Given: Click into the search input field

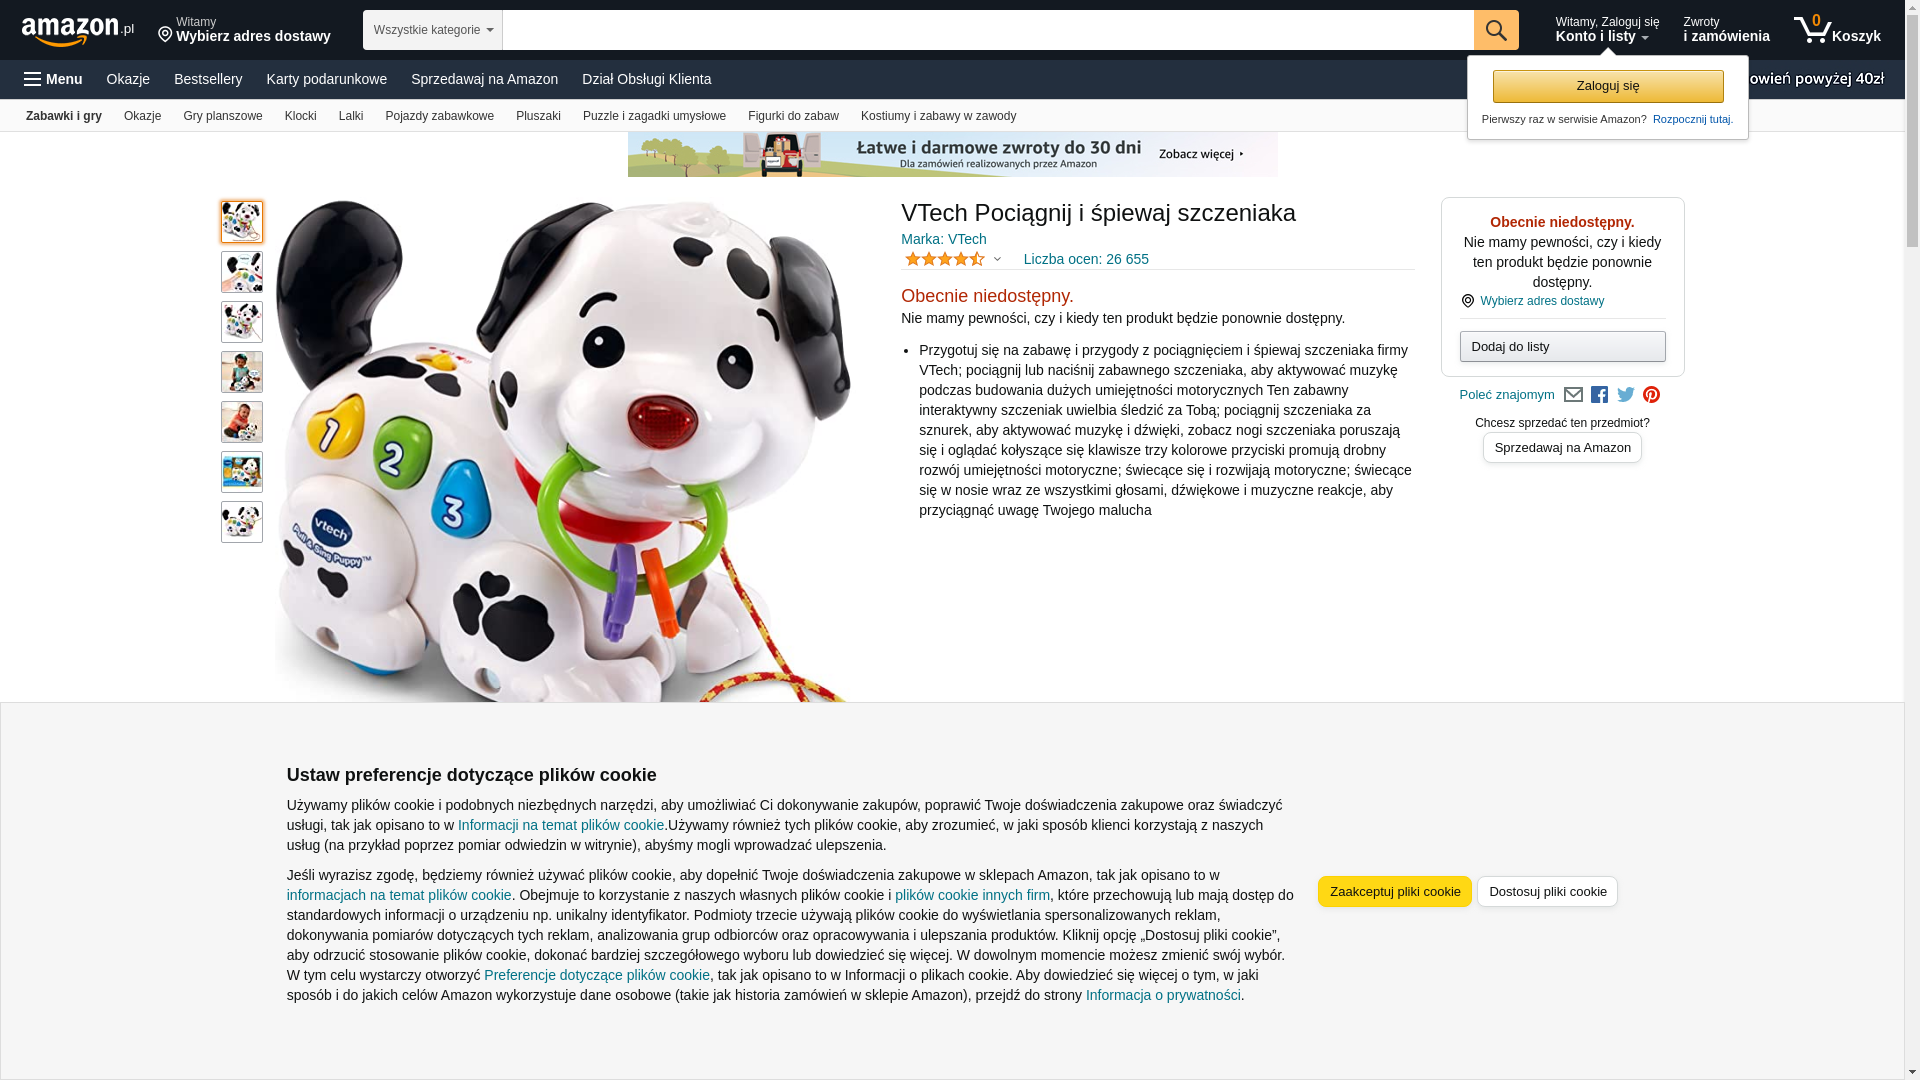Looking at the screenshot, I should (x=987, y=30).
